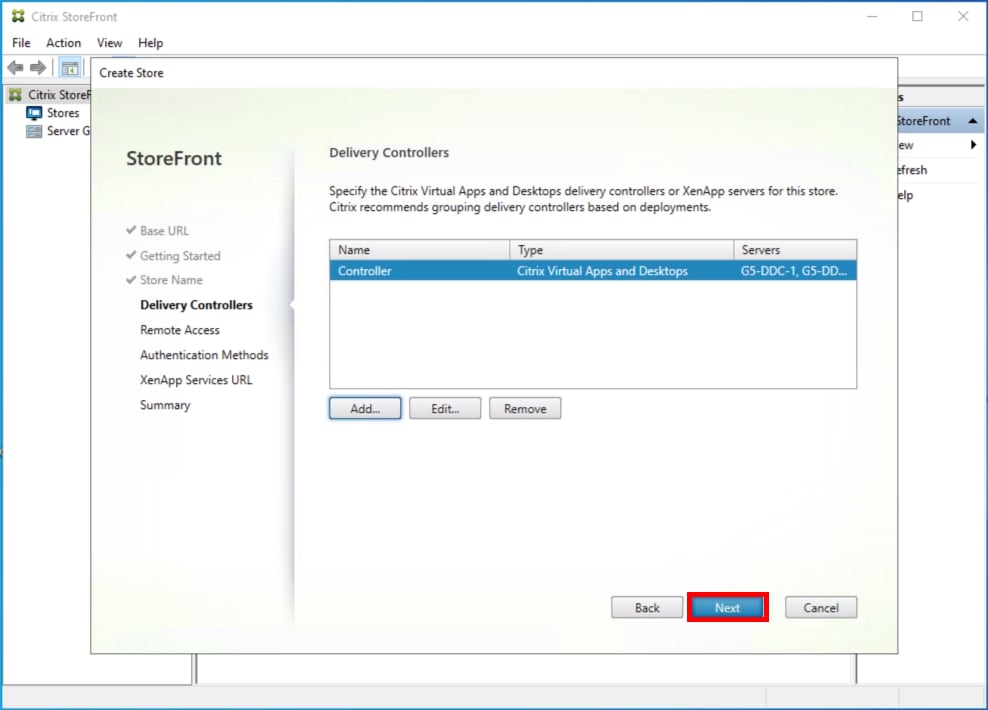Open the Help menu
The image size is (988, 710).
(x=151, y=43)
